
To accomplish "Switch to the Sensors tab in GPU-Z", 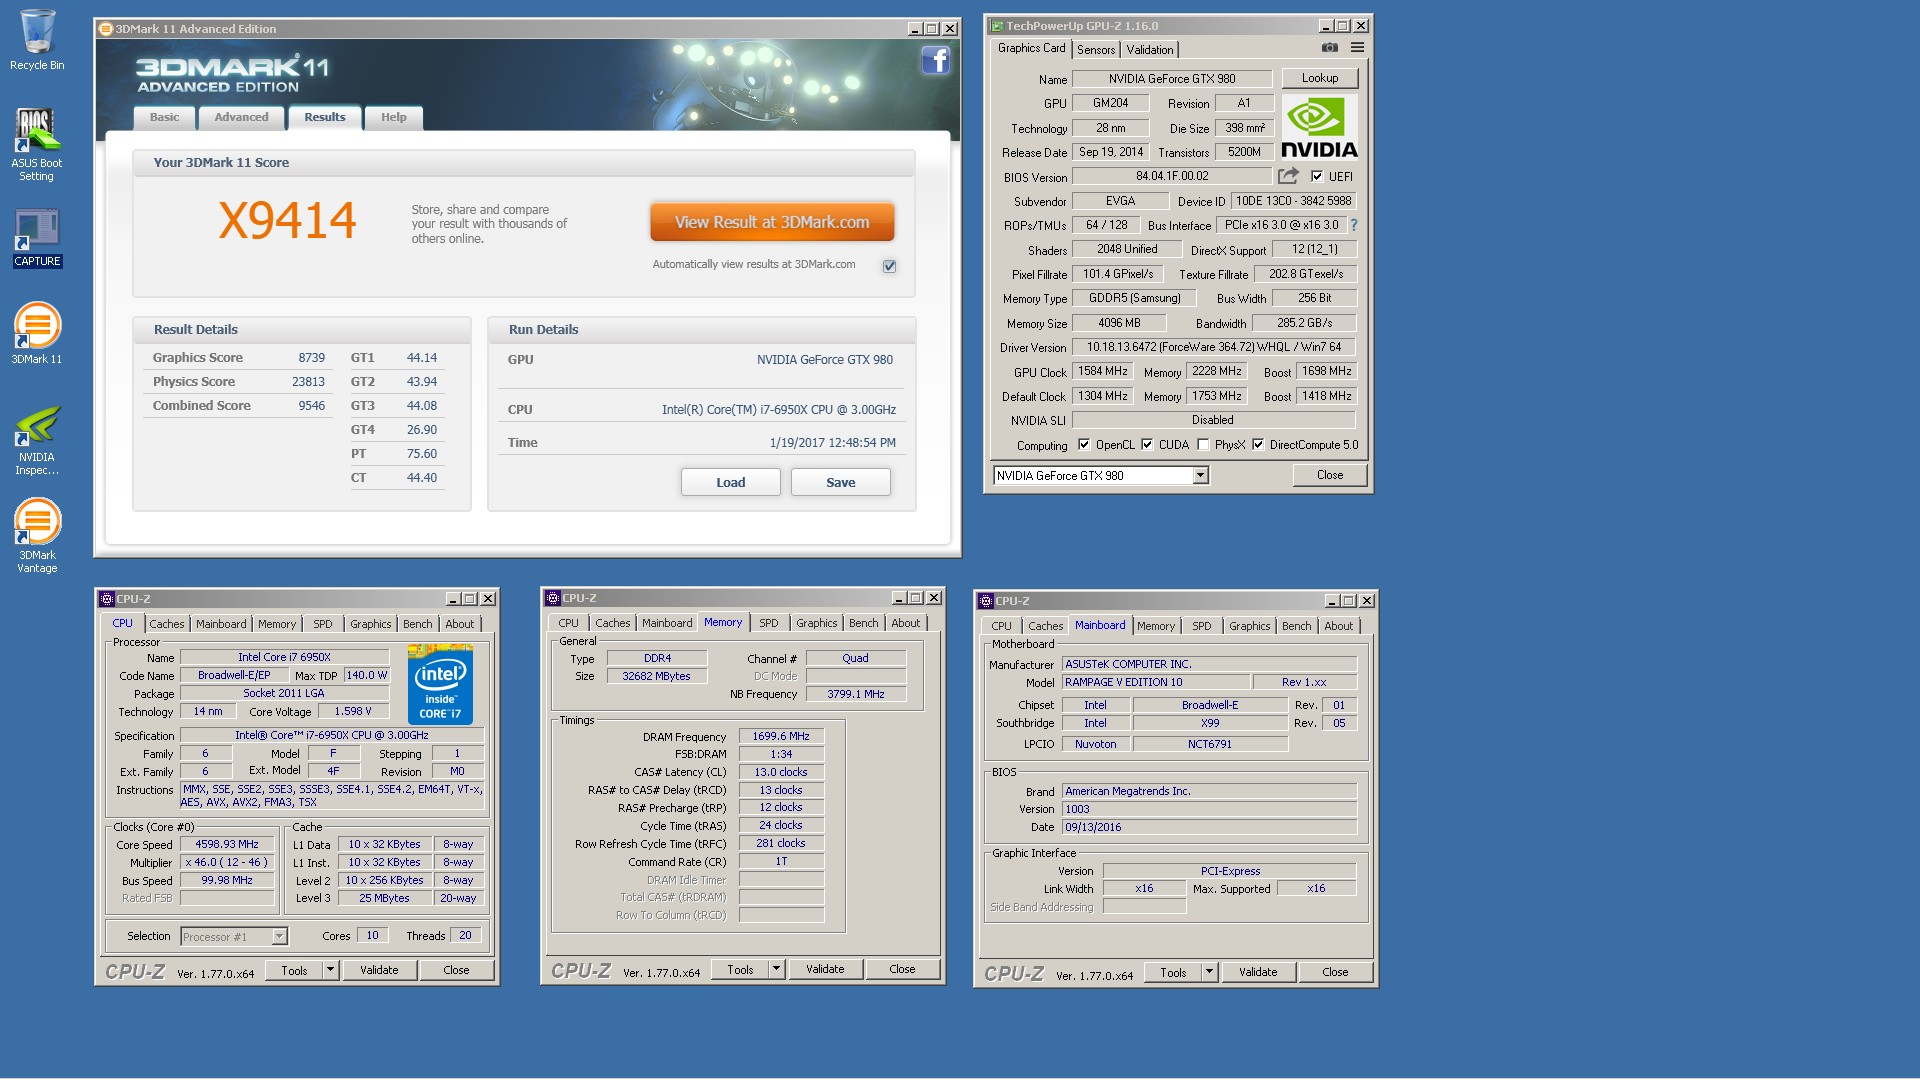I will pyautogui.click(x=1096, y=50).
